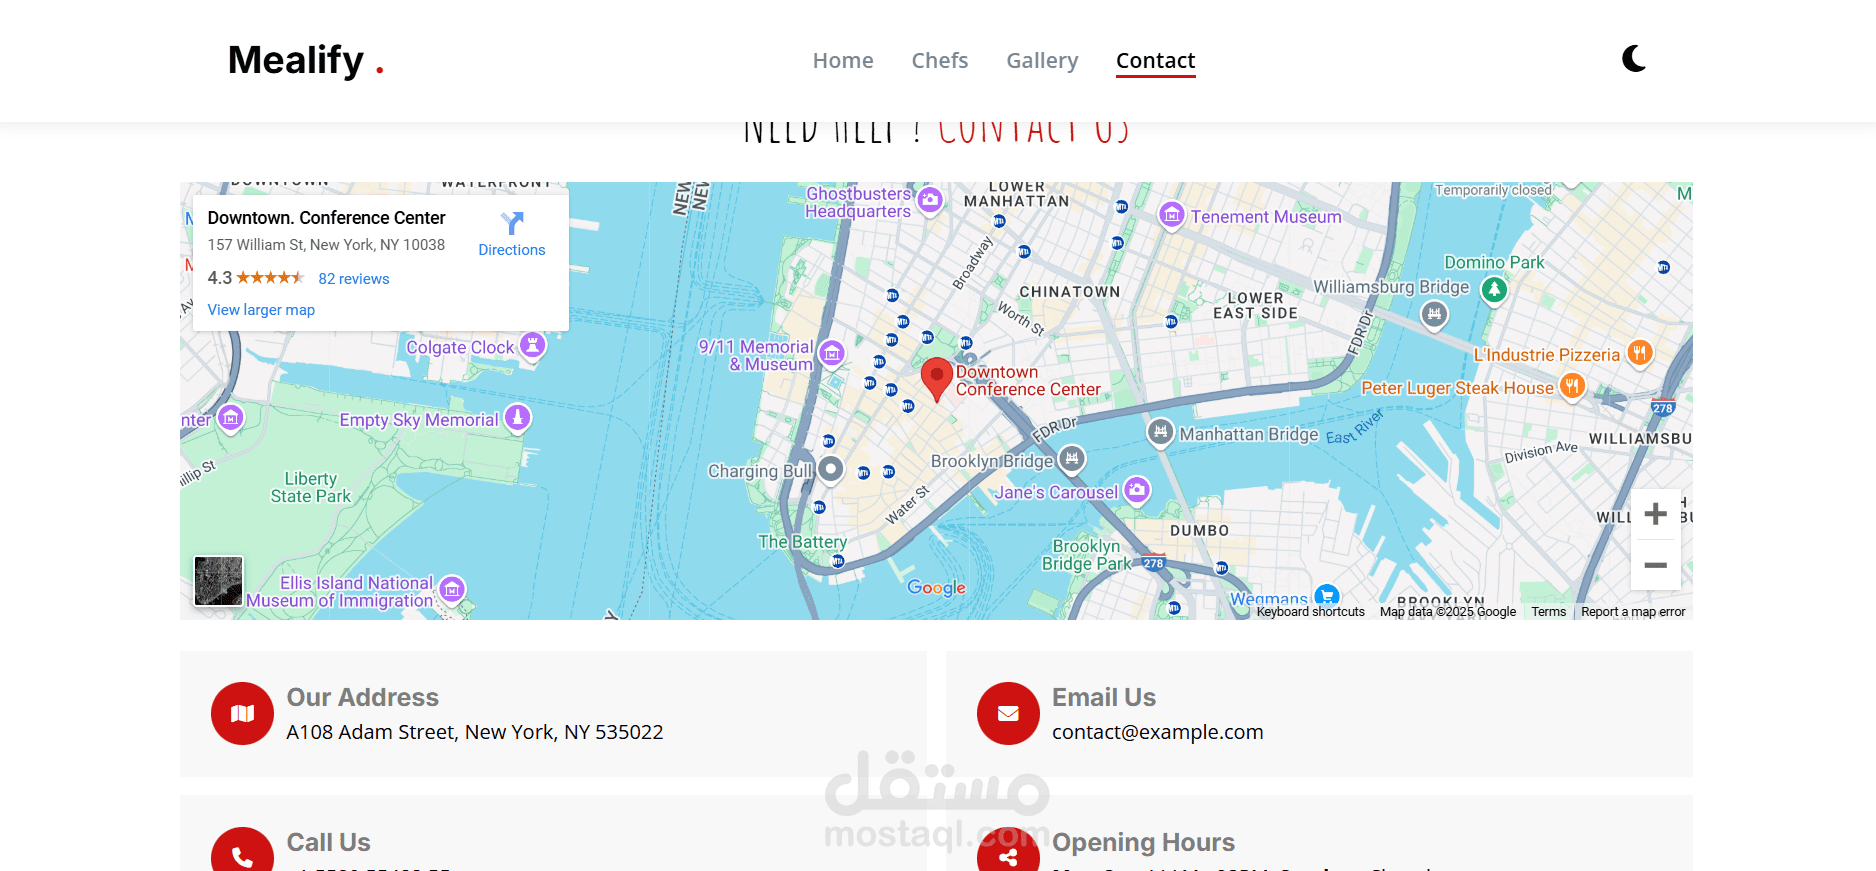Screen dimensions: 1876x871
Task: Click the Charging Bull marker icon
Action: pos(830,468)
